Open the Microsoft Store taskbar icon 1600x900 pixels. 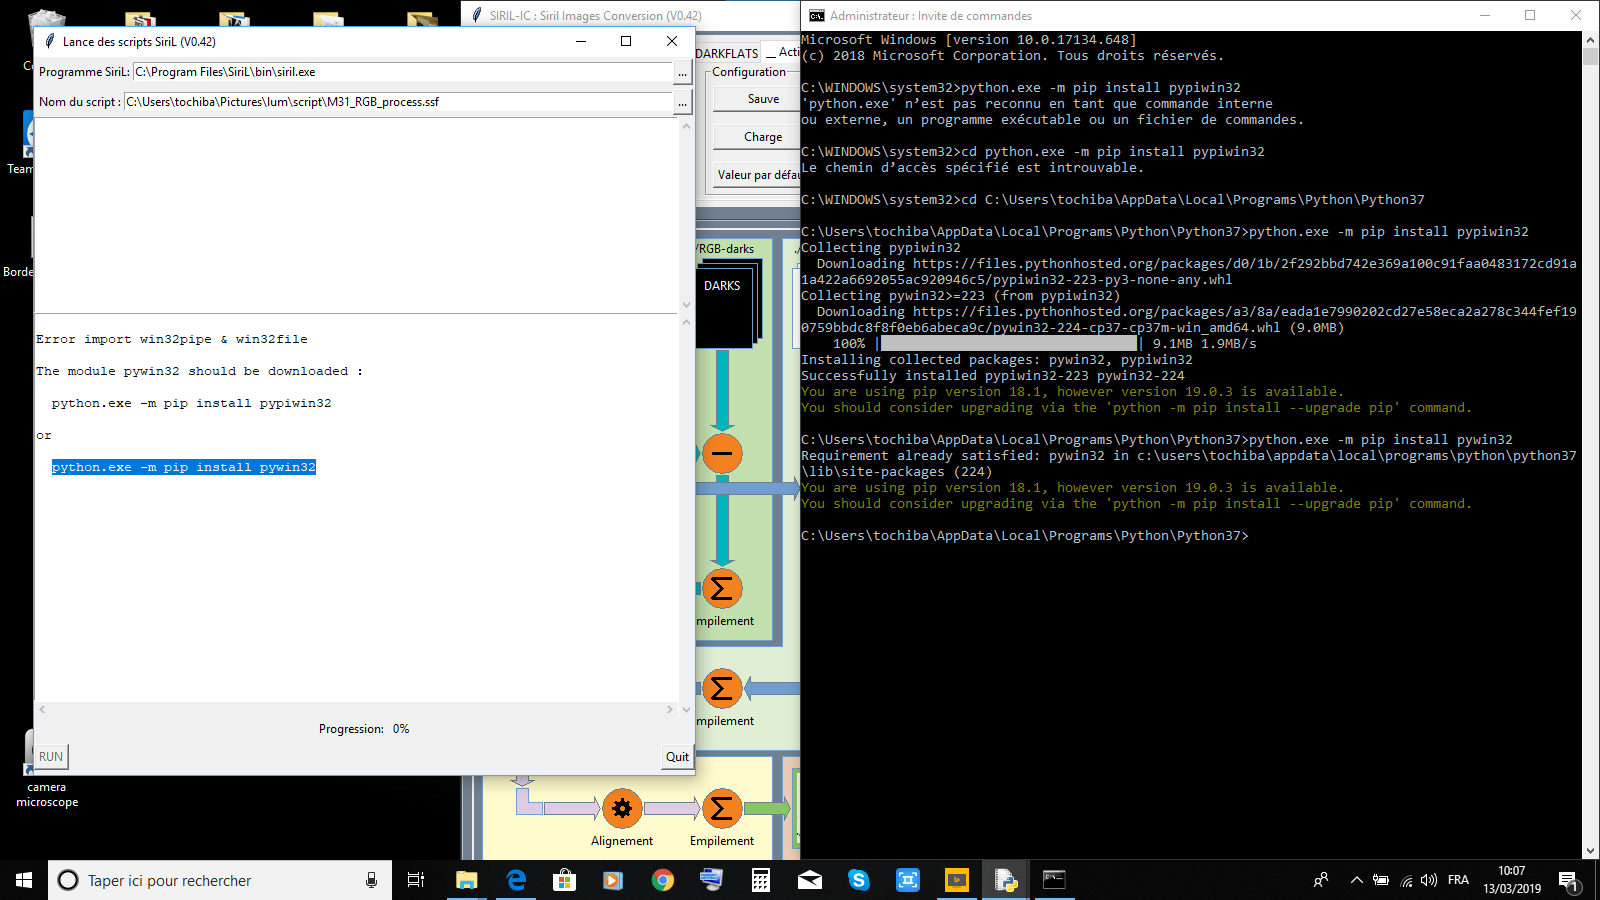coord(565,880)
